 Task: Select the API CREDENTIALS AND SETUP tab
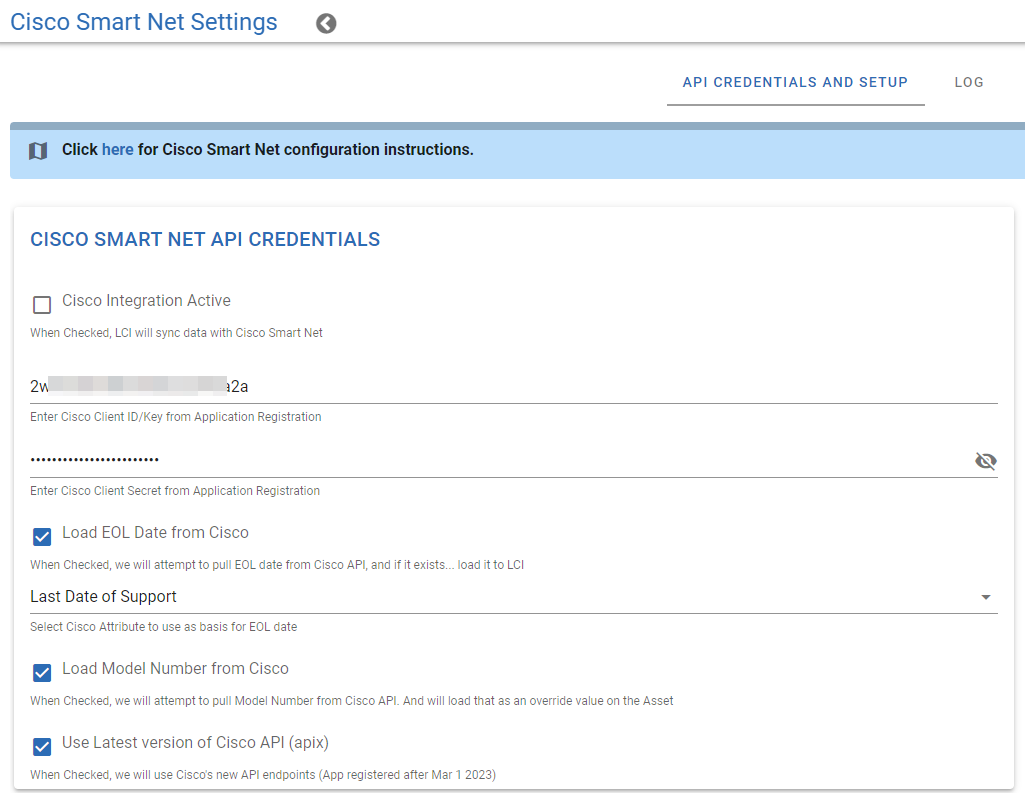(x=795, y=82)
